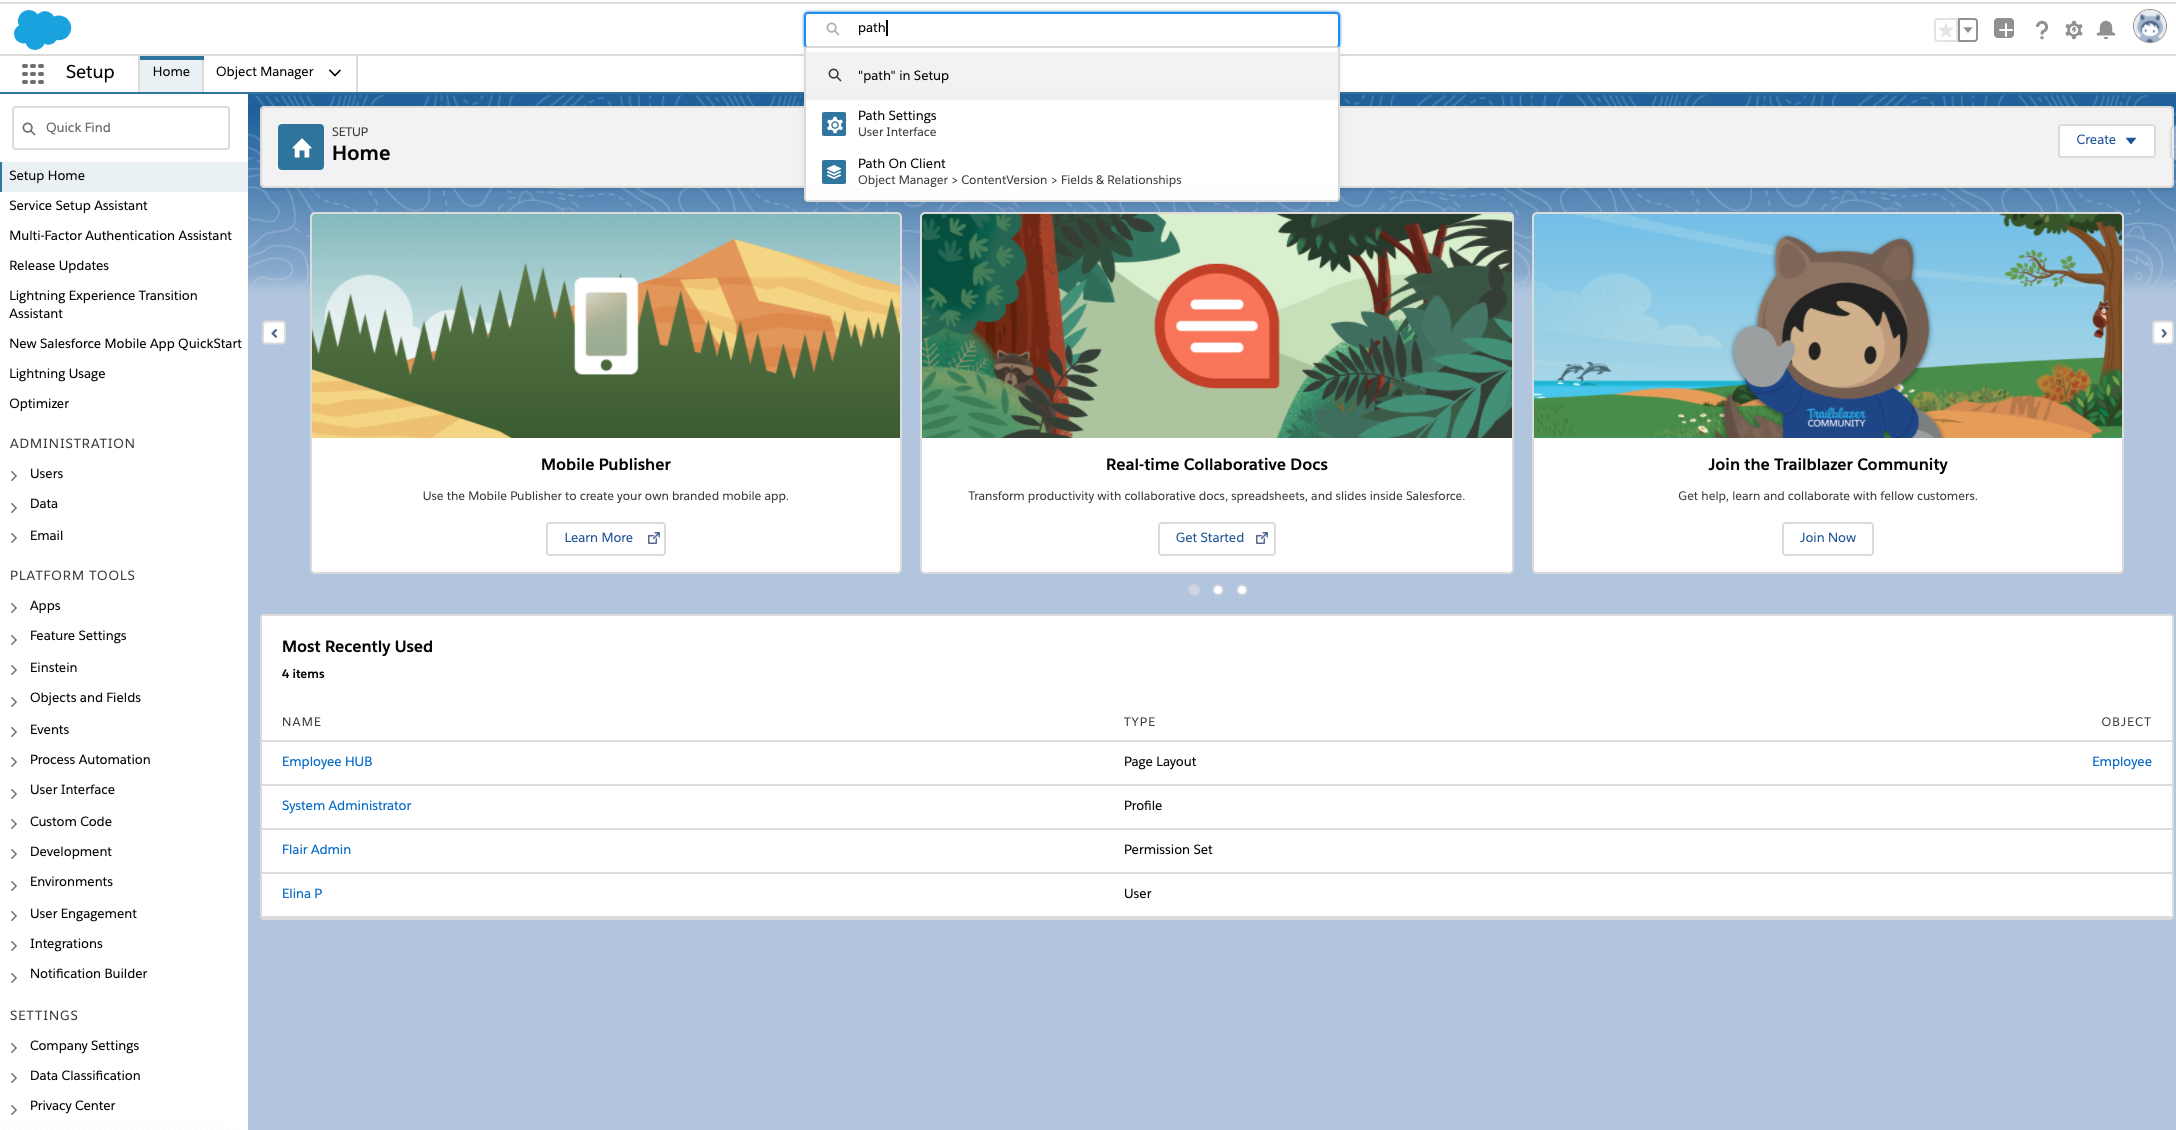2176x1130 pixels.
Task: Open the favorites list dropdown arrow
Action: [x=1968, y=30]
